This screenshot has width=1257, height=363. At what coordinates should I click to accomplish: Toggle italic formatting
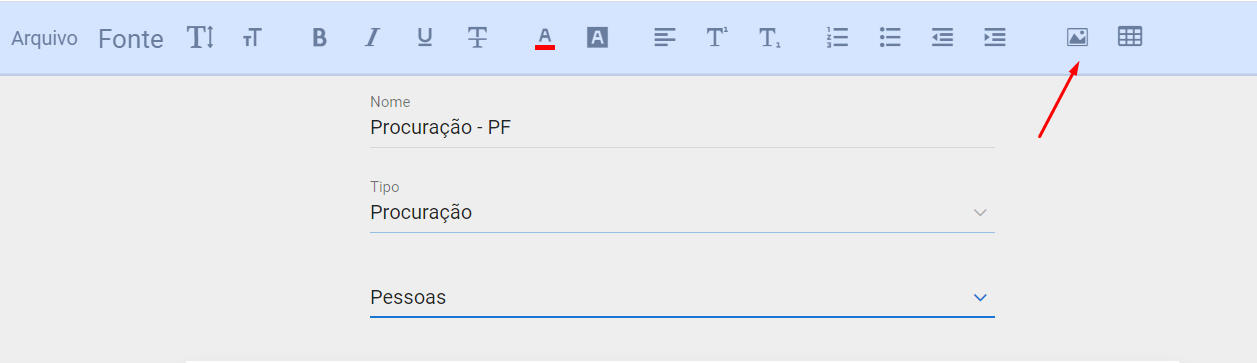pos(372,38)
